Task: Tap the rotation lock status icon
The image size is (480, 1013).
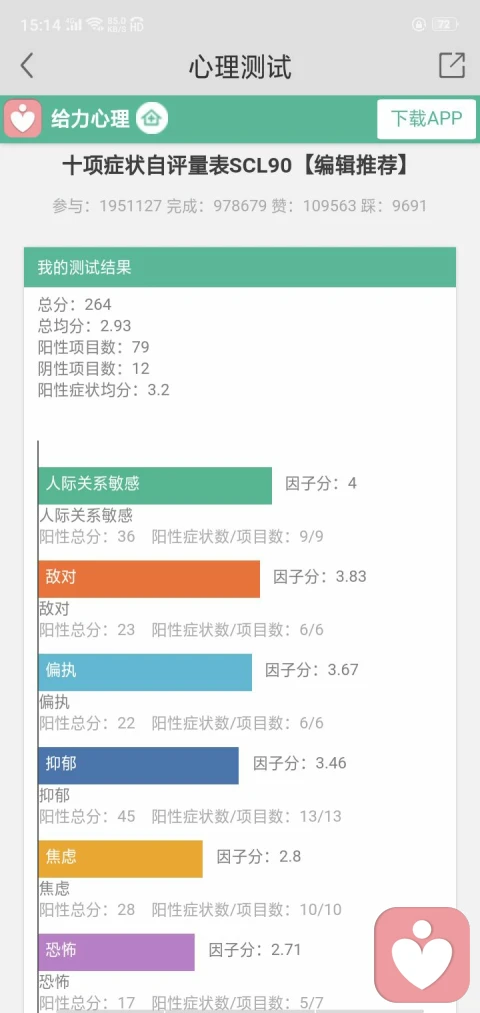Action: click(x=419, y=25)
